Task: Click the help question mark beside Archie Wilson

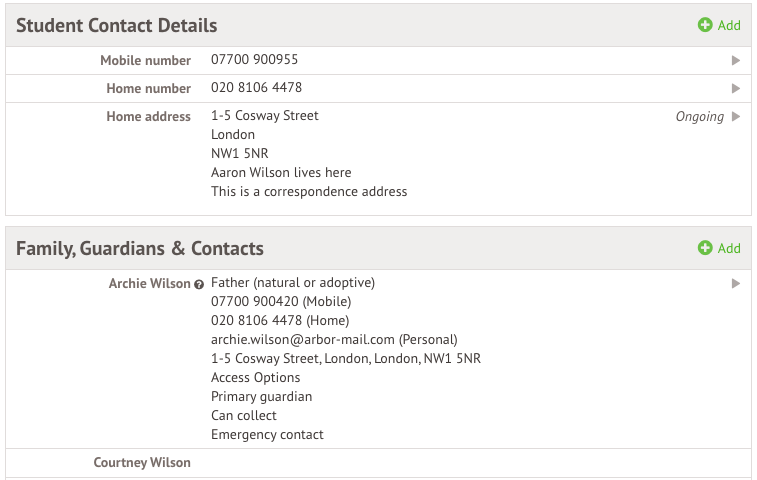Action: (x=198, y=284)
